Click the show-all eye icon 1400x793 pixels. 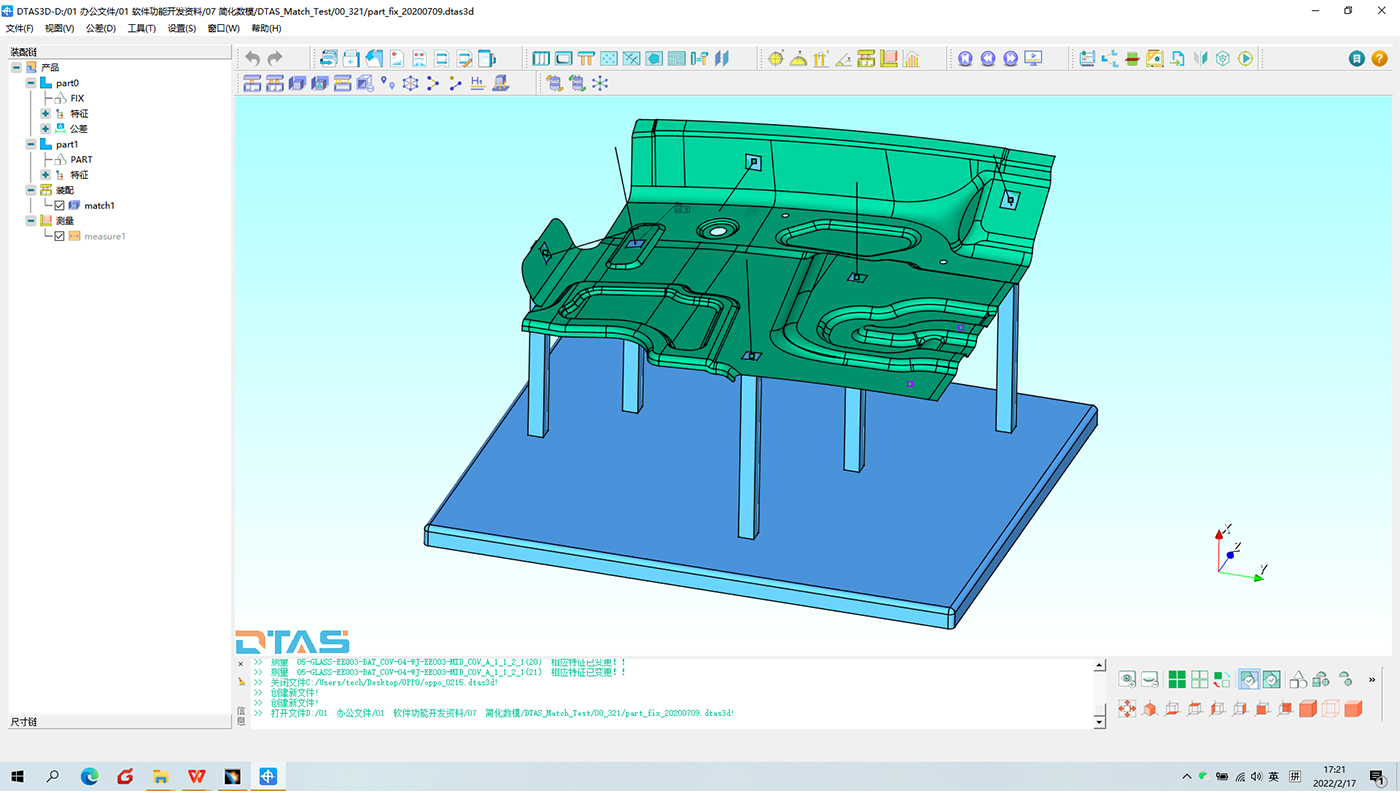1127,680
